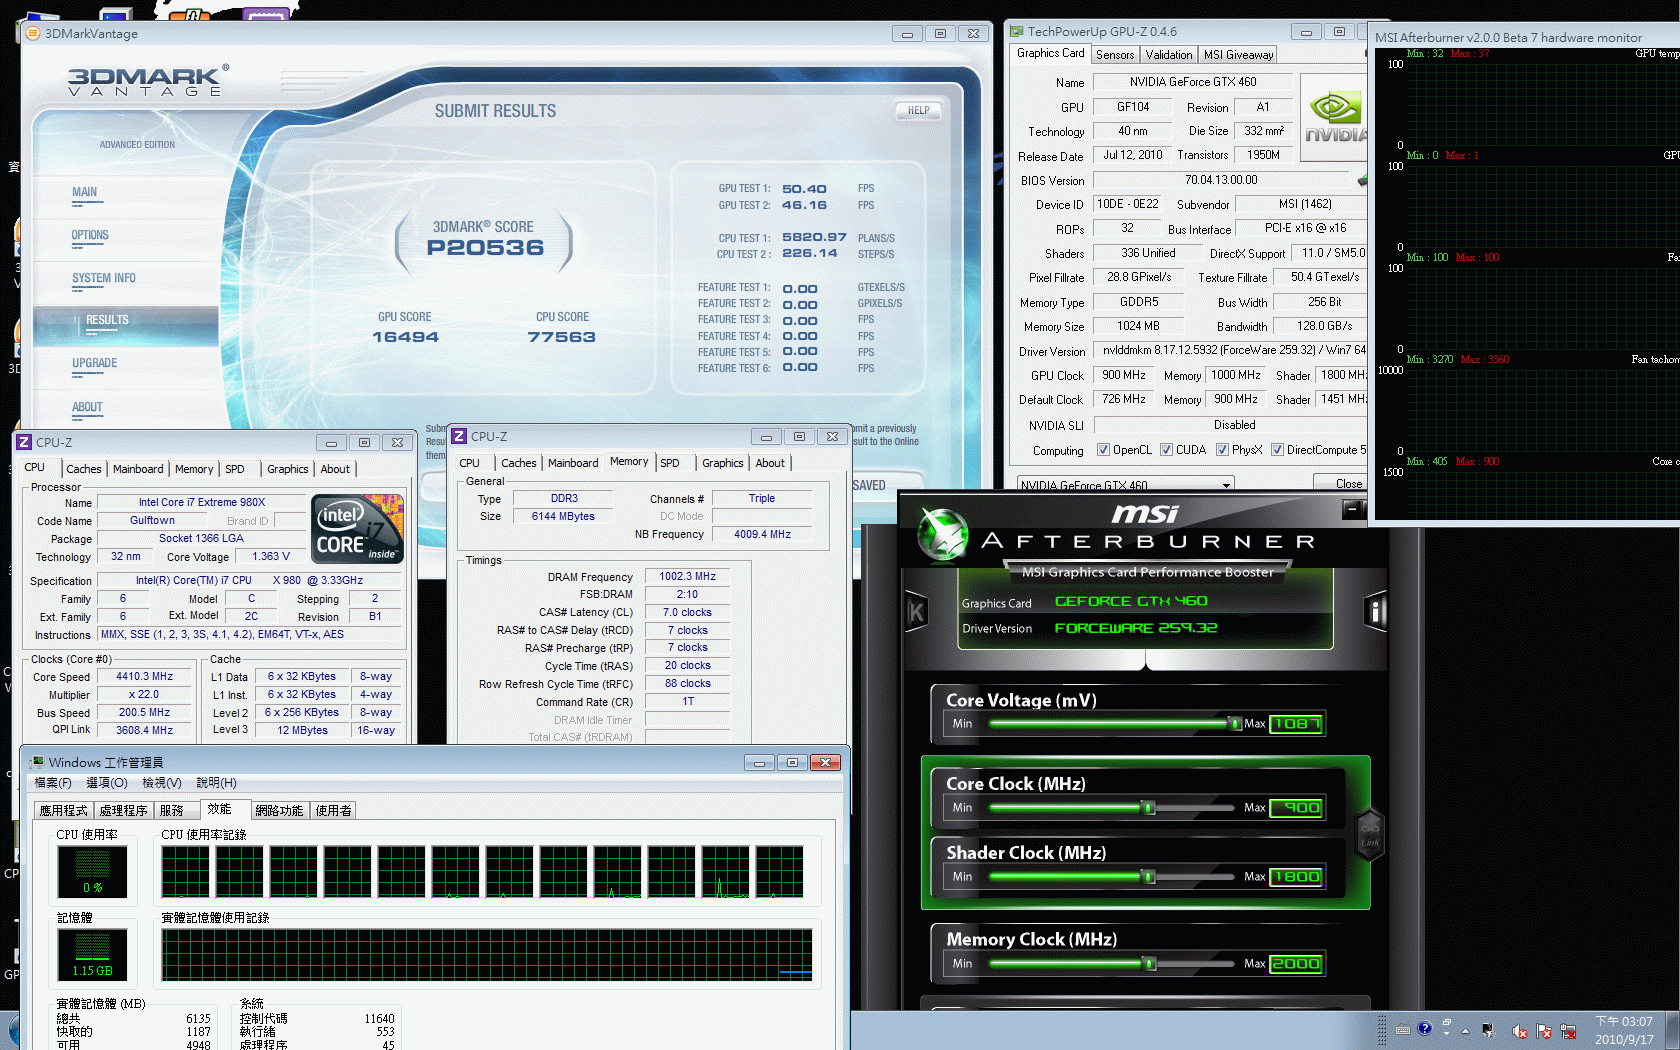The image size is (1680, 1050).
Task: Select the Graphics Card tab in GPU-Z
Action: pyautogui.click(x=1050, y=53)
